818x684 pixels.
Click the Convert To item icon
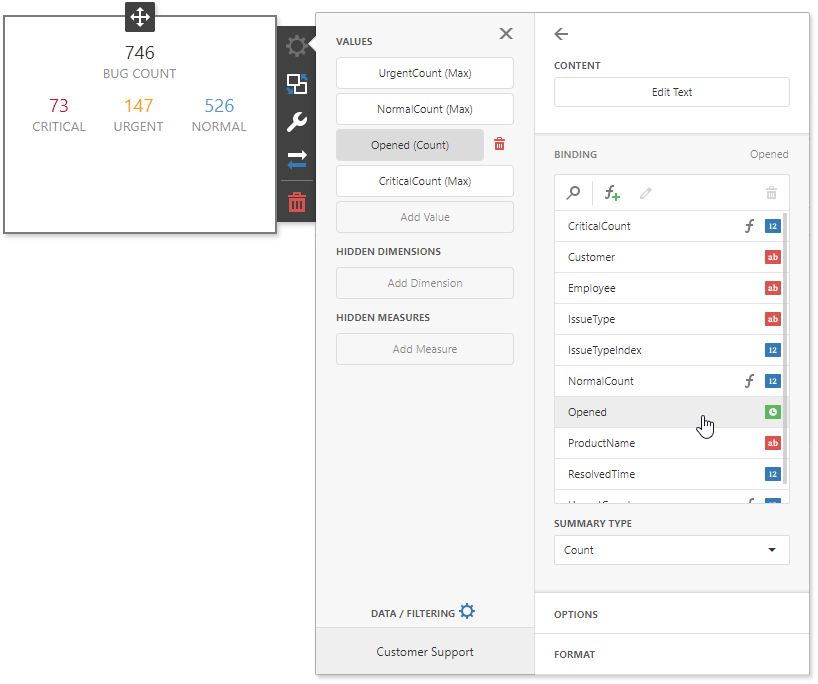point(297,84)
